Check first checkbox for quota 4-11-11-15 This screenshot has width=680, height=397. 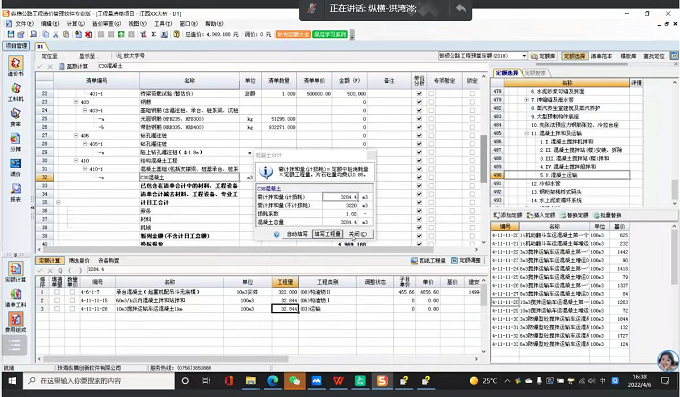(x=57, y=300)
